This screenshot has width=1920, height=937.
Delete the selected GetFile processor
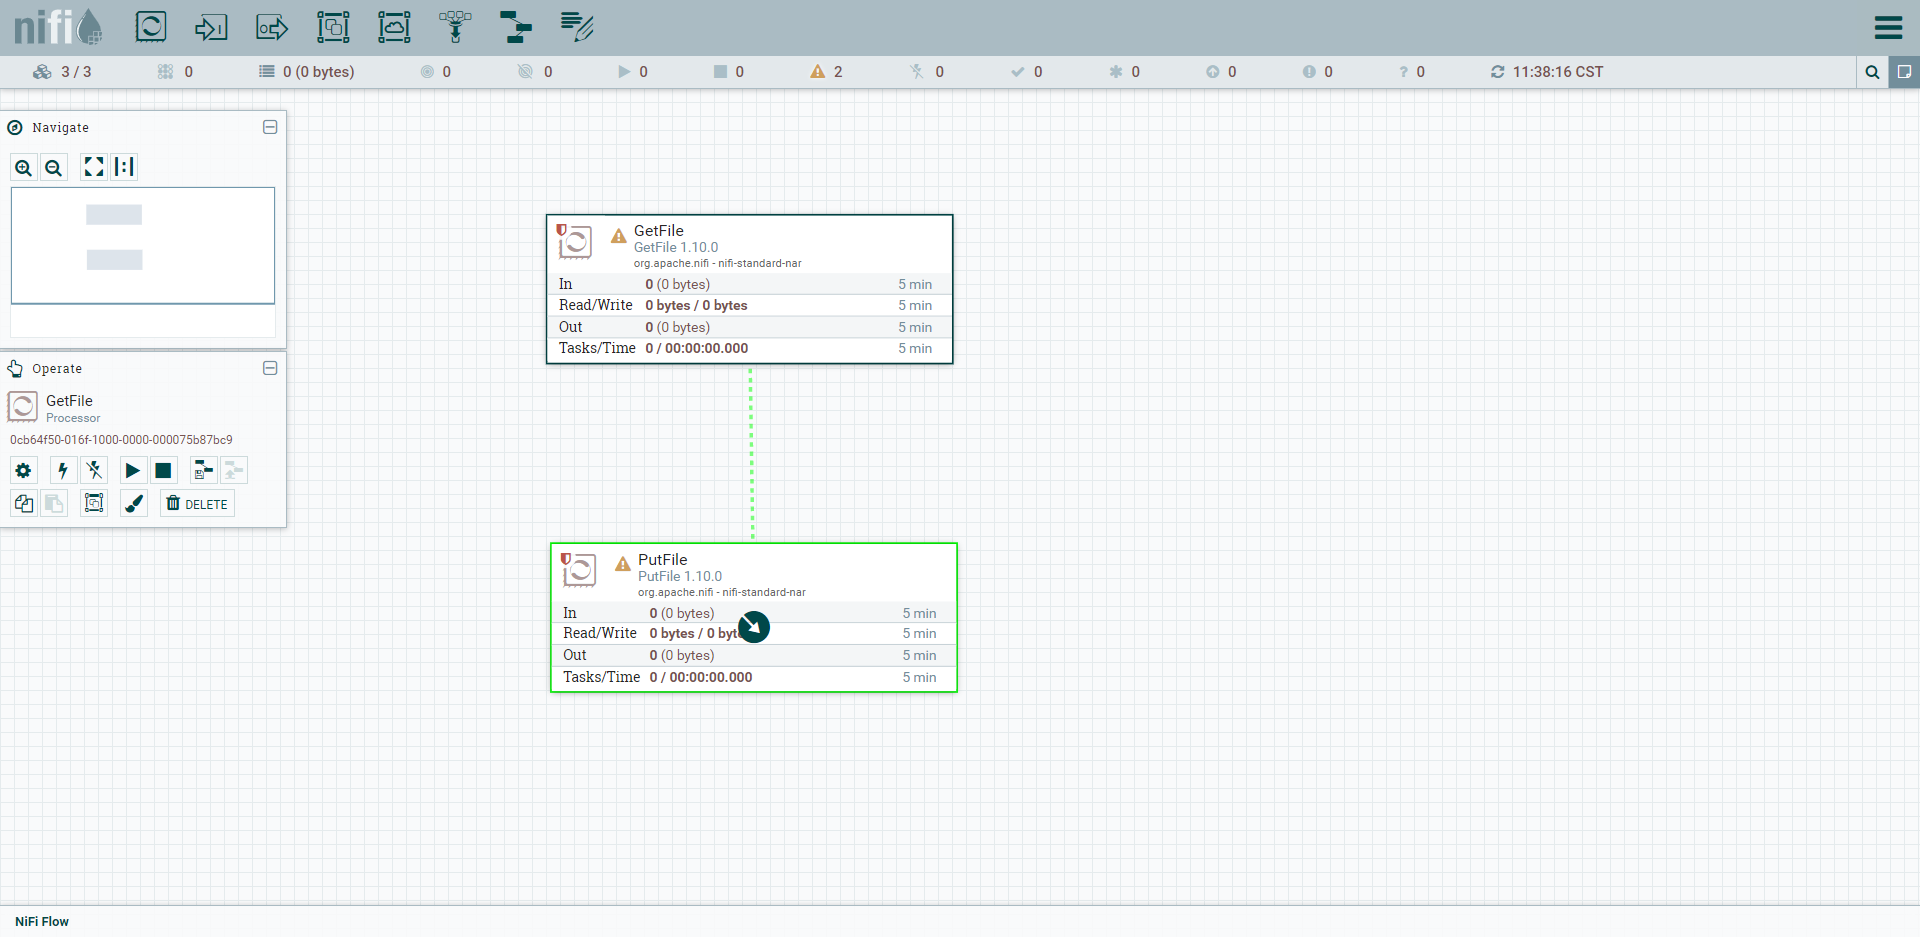point(197,504)
